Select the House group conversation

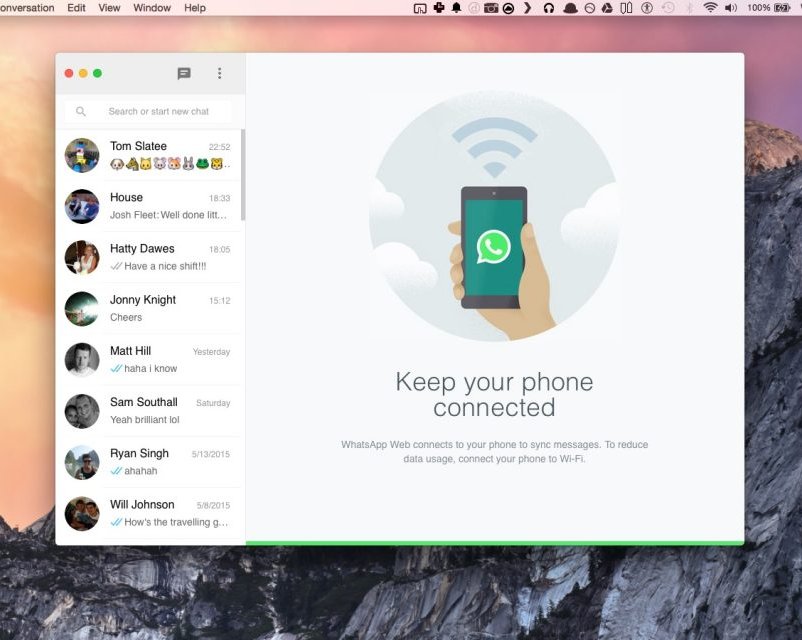point(148,206)
